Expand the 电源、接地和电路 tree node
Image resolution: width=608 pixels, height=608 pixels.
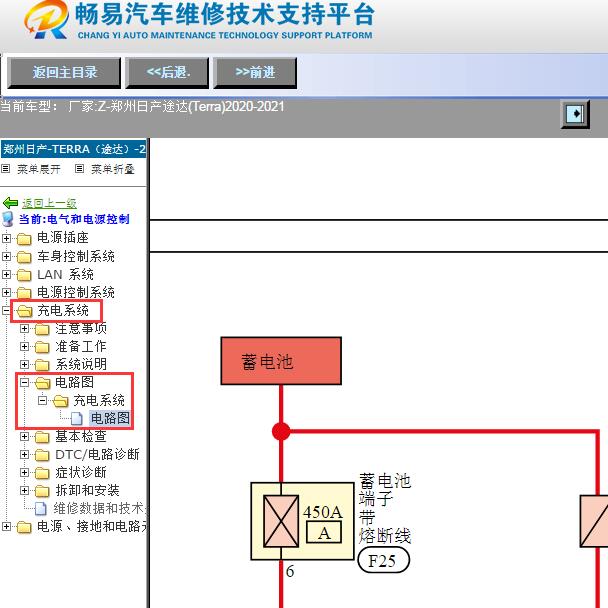click(6, 526)
